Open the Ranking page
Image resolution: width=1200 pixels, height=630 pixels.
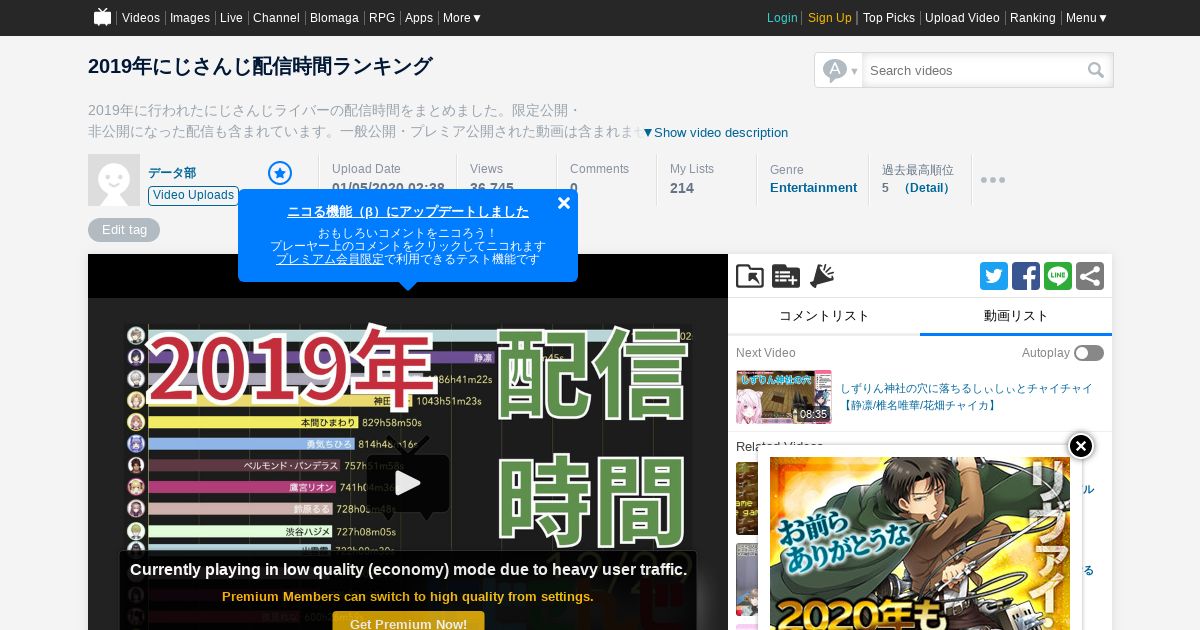coord(1033,18)
